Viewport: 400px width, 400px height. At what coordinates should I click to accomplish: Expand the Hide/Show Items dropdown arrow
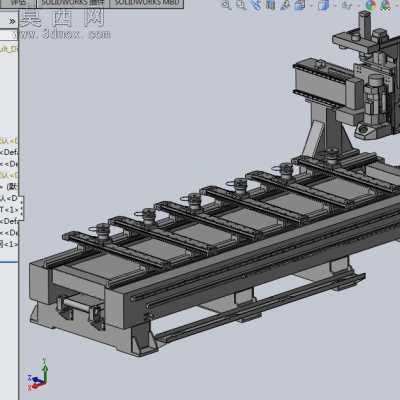coord(358,5)
